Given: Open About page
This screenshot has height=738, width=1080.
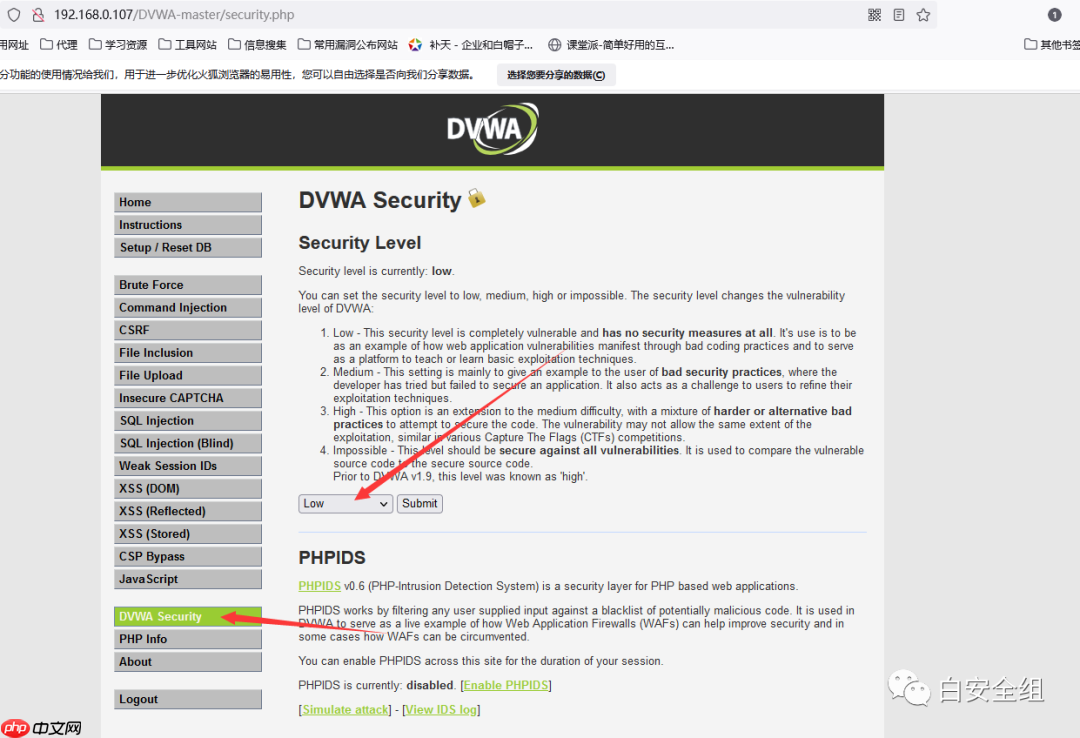Looking at the screenshot, I should (188, 662).
